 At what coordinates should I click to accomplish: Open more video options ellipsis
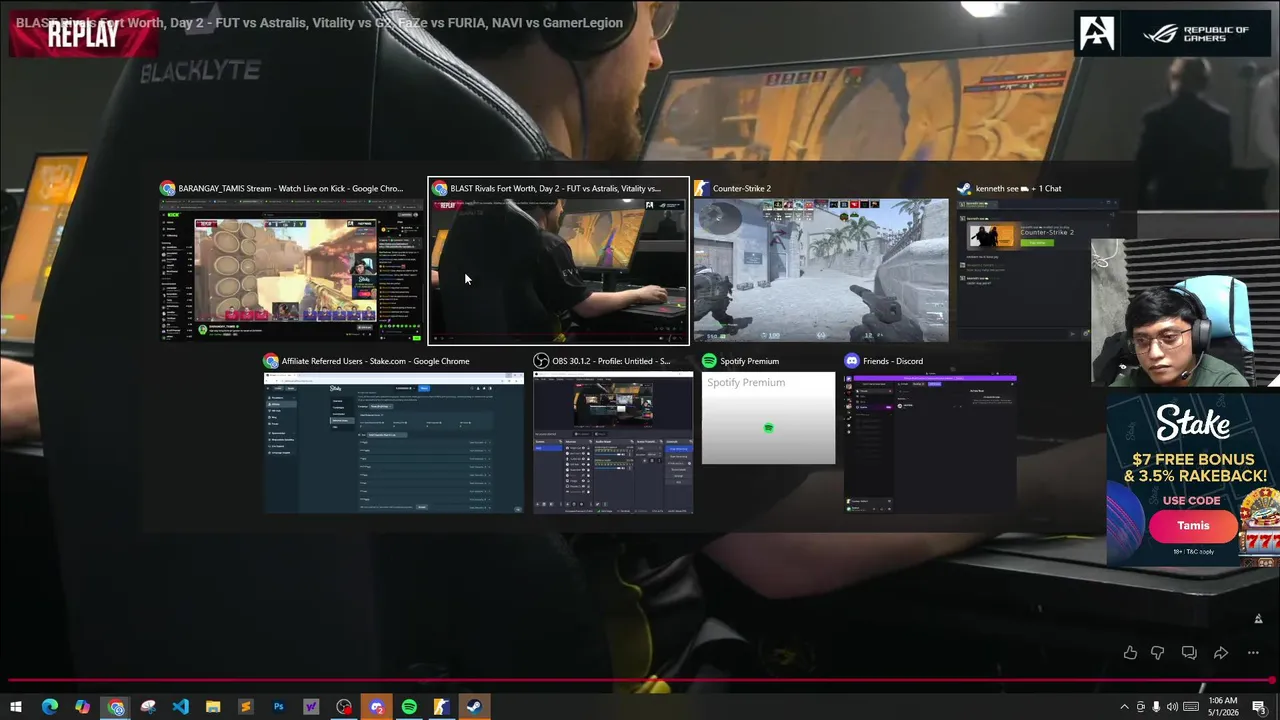tap(1253, 653)
